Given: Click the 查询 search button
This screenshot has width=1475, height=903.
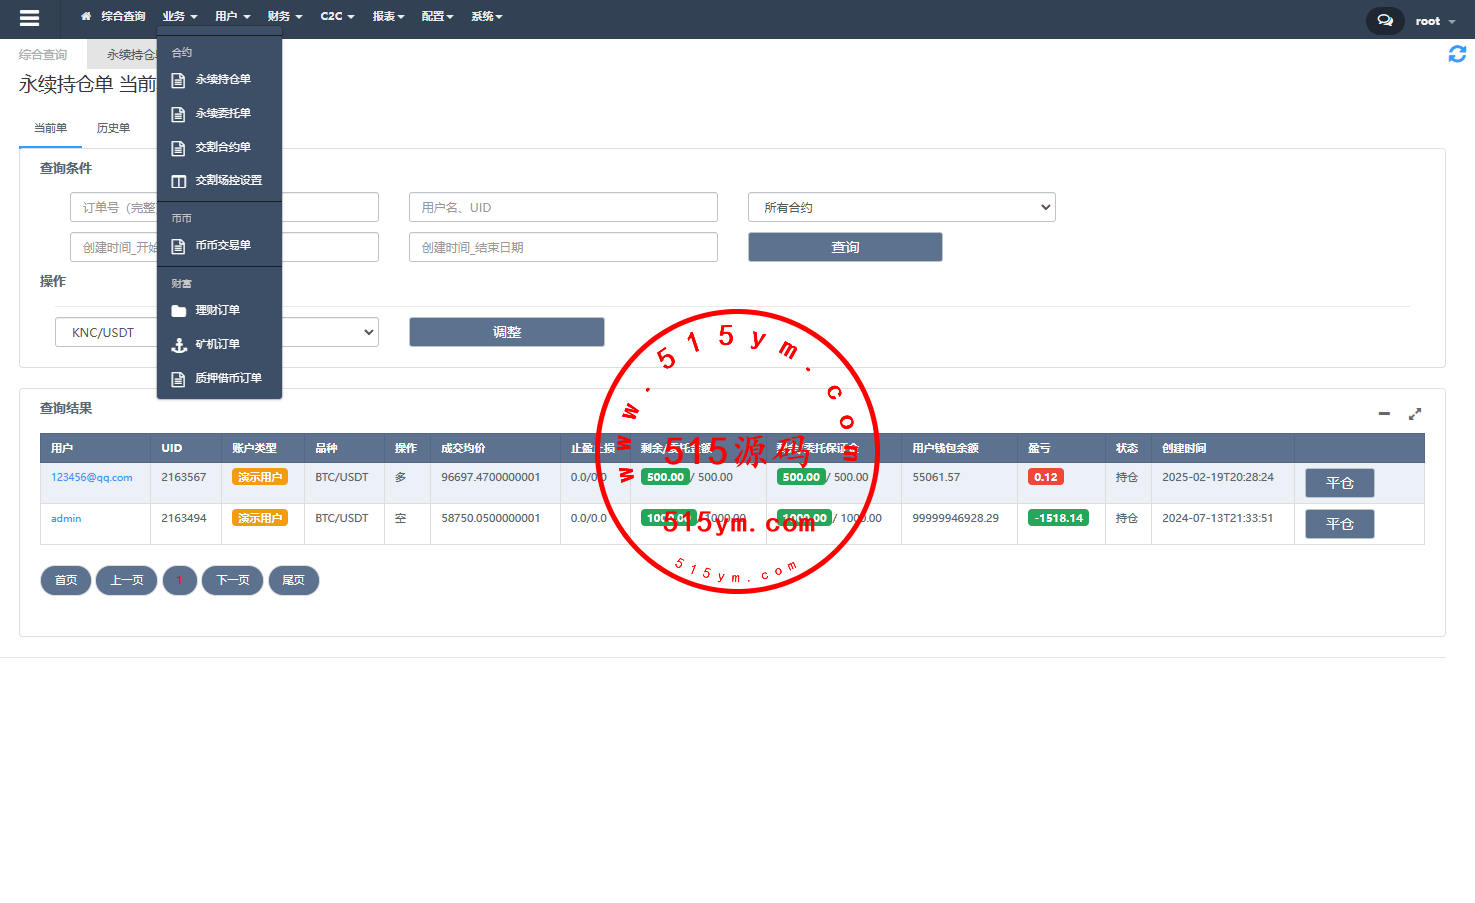Looking at the screenshot, I should (845, 247).
